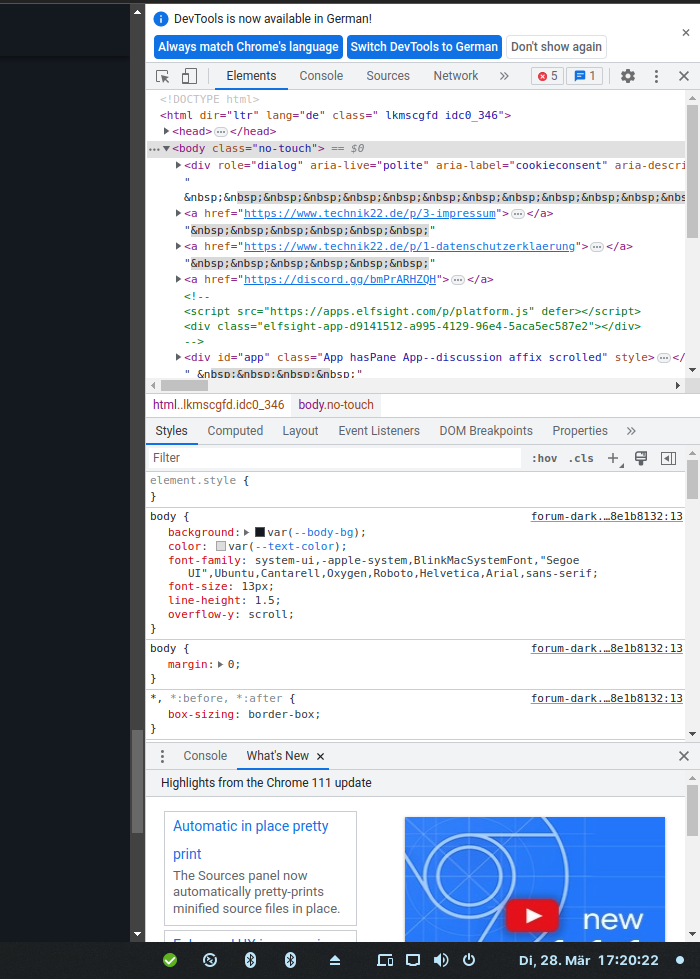700x979 pixels.
Task: Open the Network panel tab
Action: coord(456,76)
